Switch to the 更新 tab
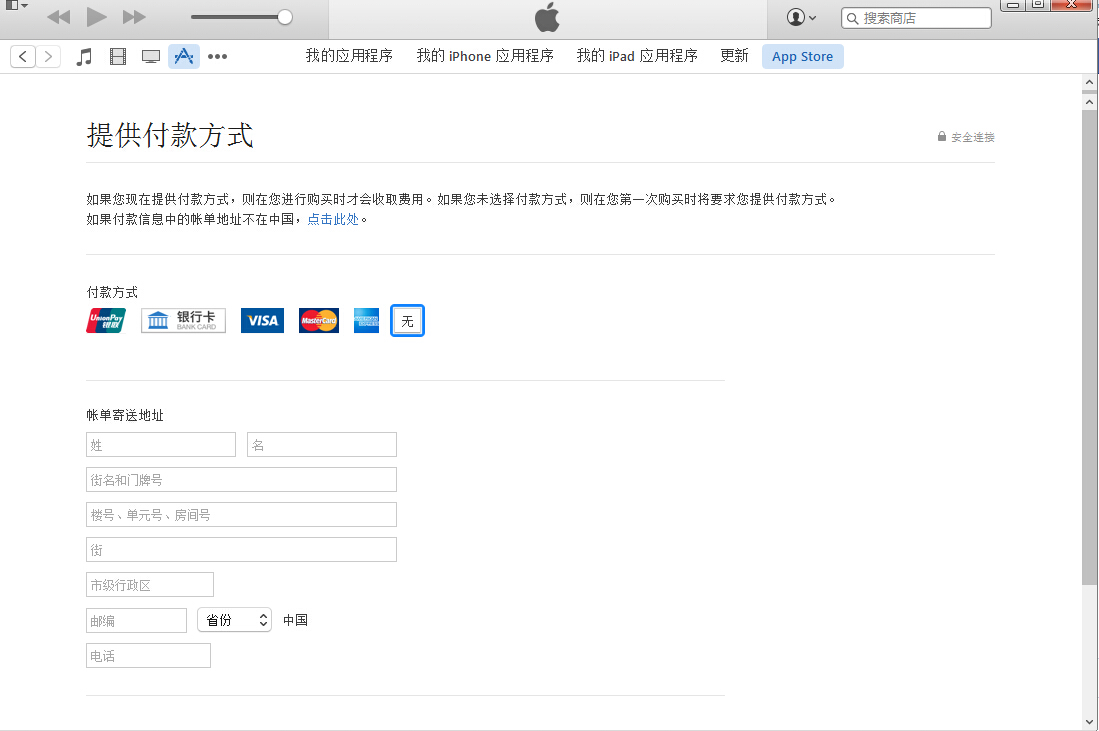The image size is (1099, 731). [734, 56]
